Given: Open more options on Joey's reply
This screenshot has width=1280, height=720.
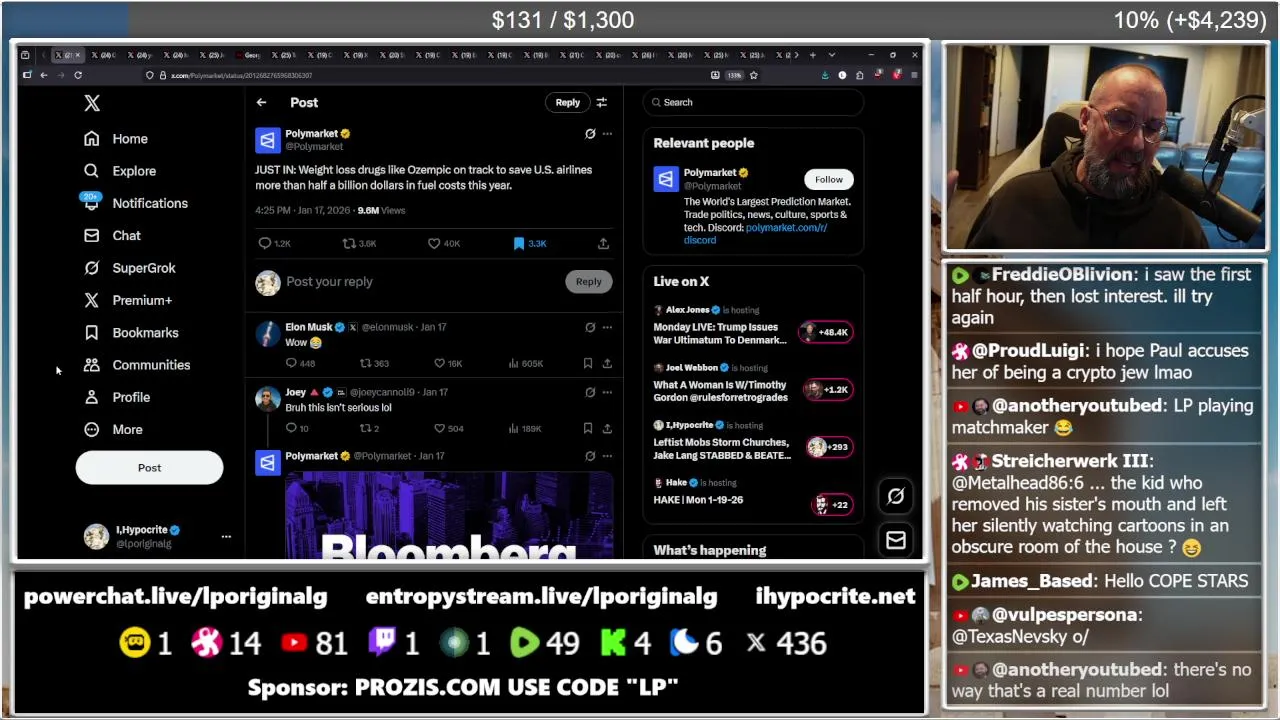Looking at the screenshot, I should point(607,392).
